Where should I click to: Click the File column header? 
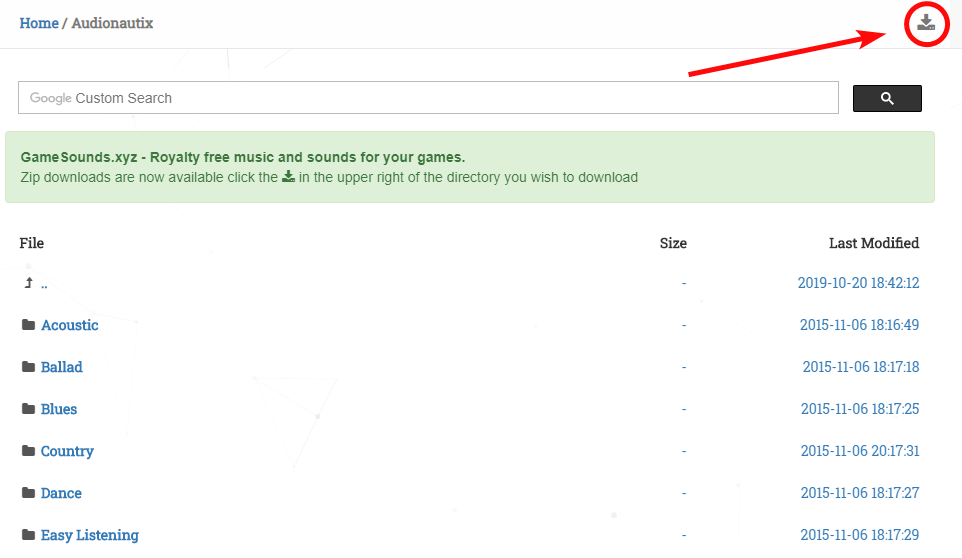tap(31, 243)
